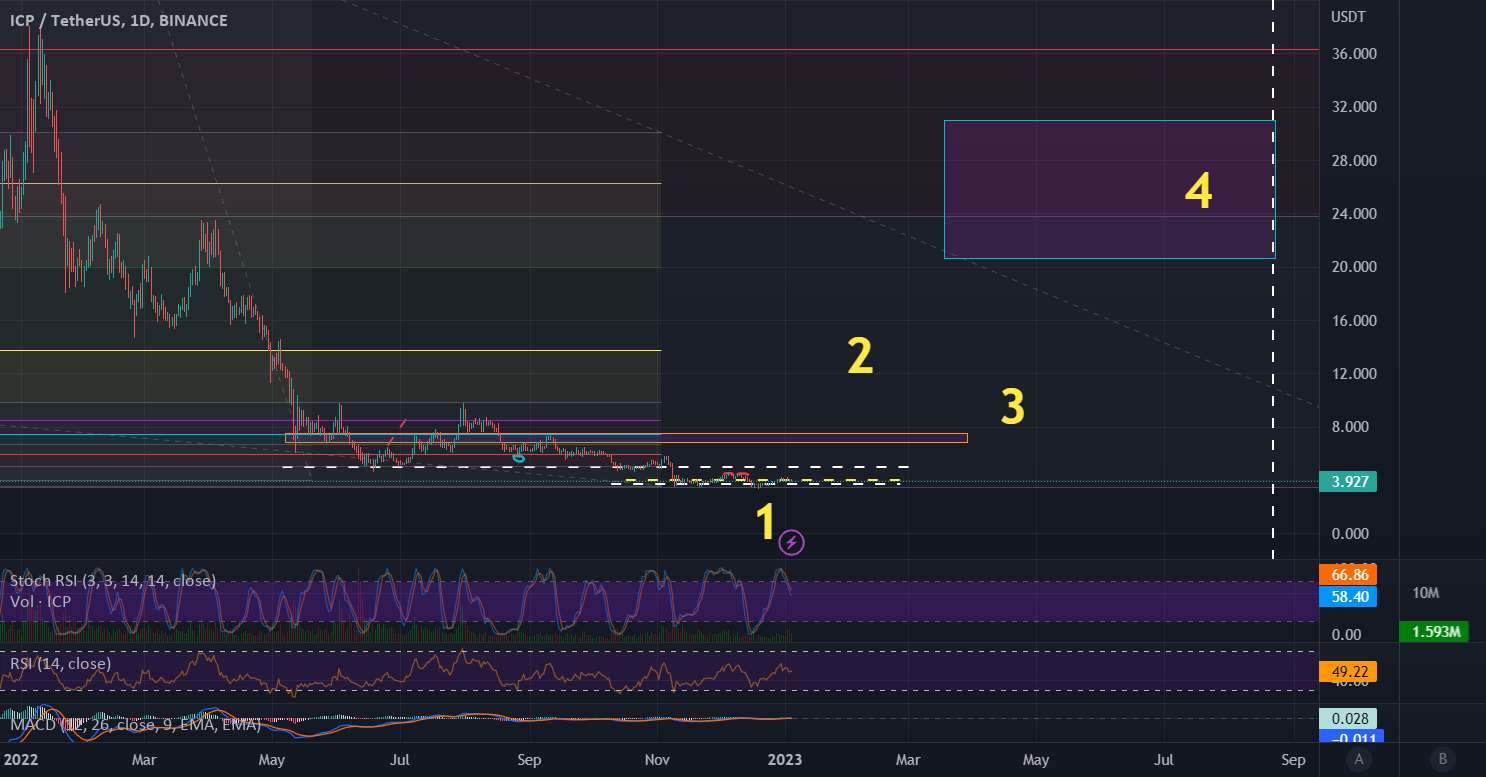Viewport: 1486px width, 777px height.
Task: Click the blue Stoch RSI value 58.40
Action: tap(1348, 597)
